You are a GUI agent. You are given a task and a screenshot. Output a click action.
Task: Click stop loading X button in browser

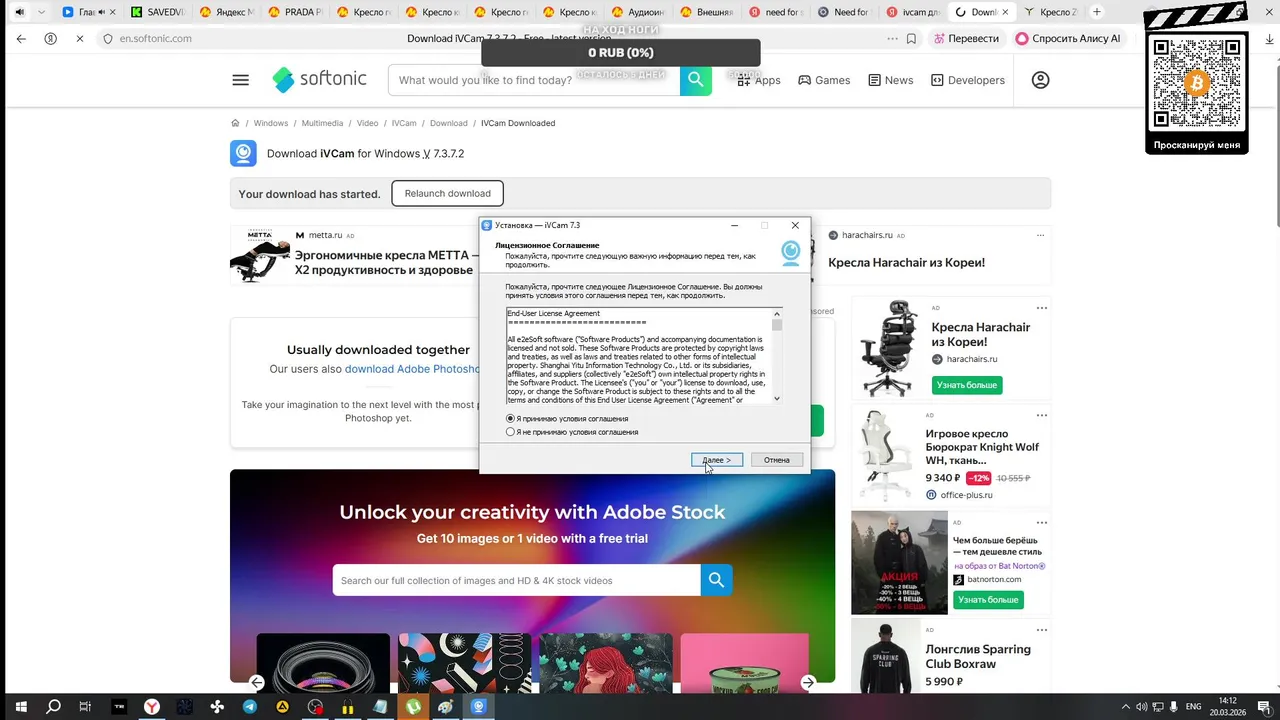pyautogui.click(x=79, y=38)
